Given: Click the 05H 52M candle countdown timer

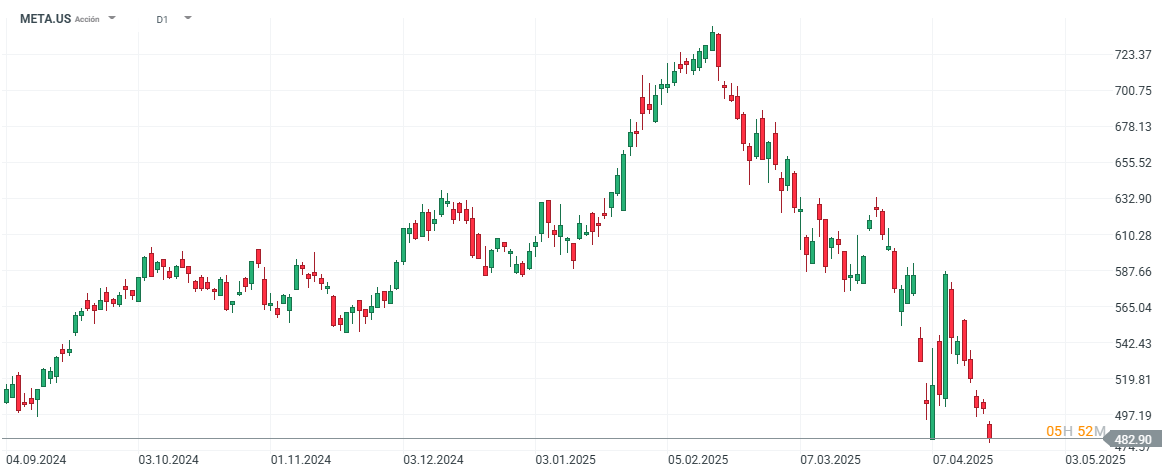Looking at the screenshot, I should tap(1075, 431).
